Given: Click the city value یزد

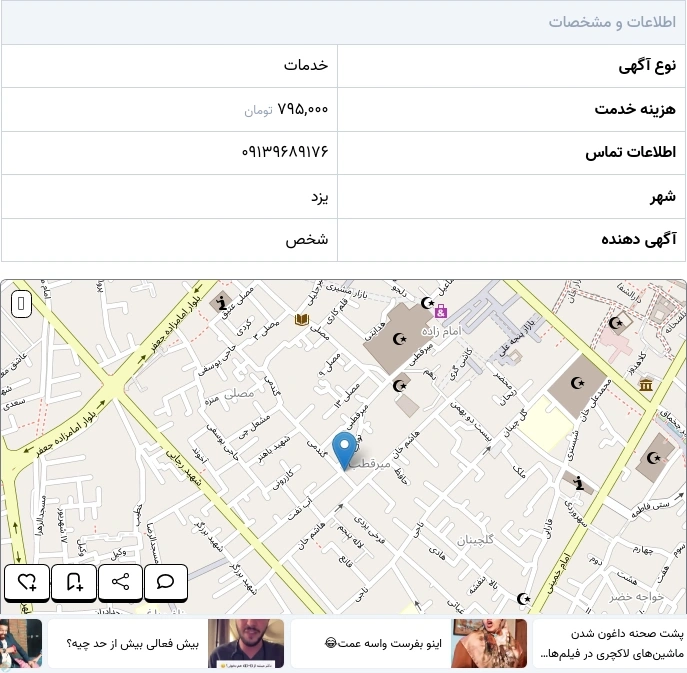Looking at the screenshot, I should click(320, 196).
